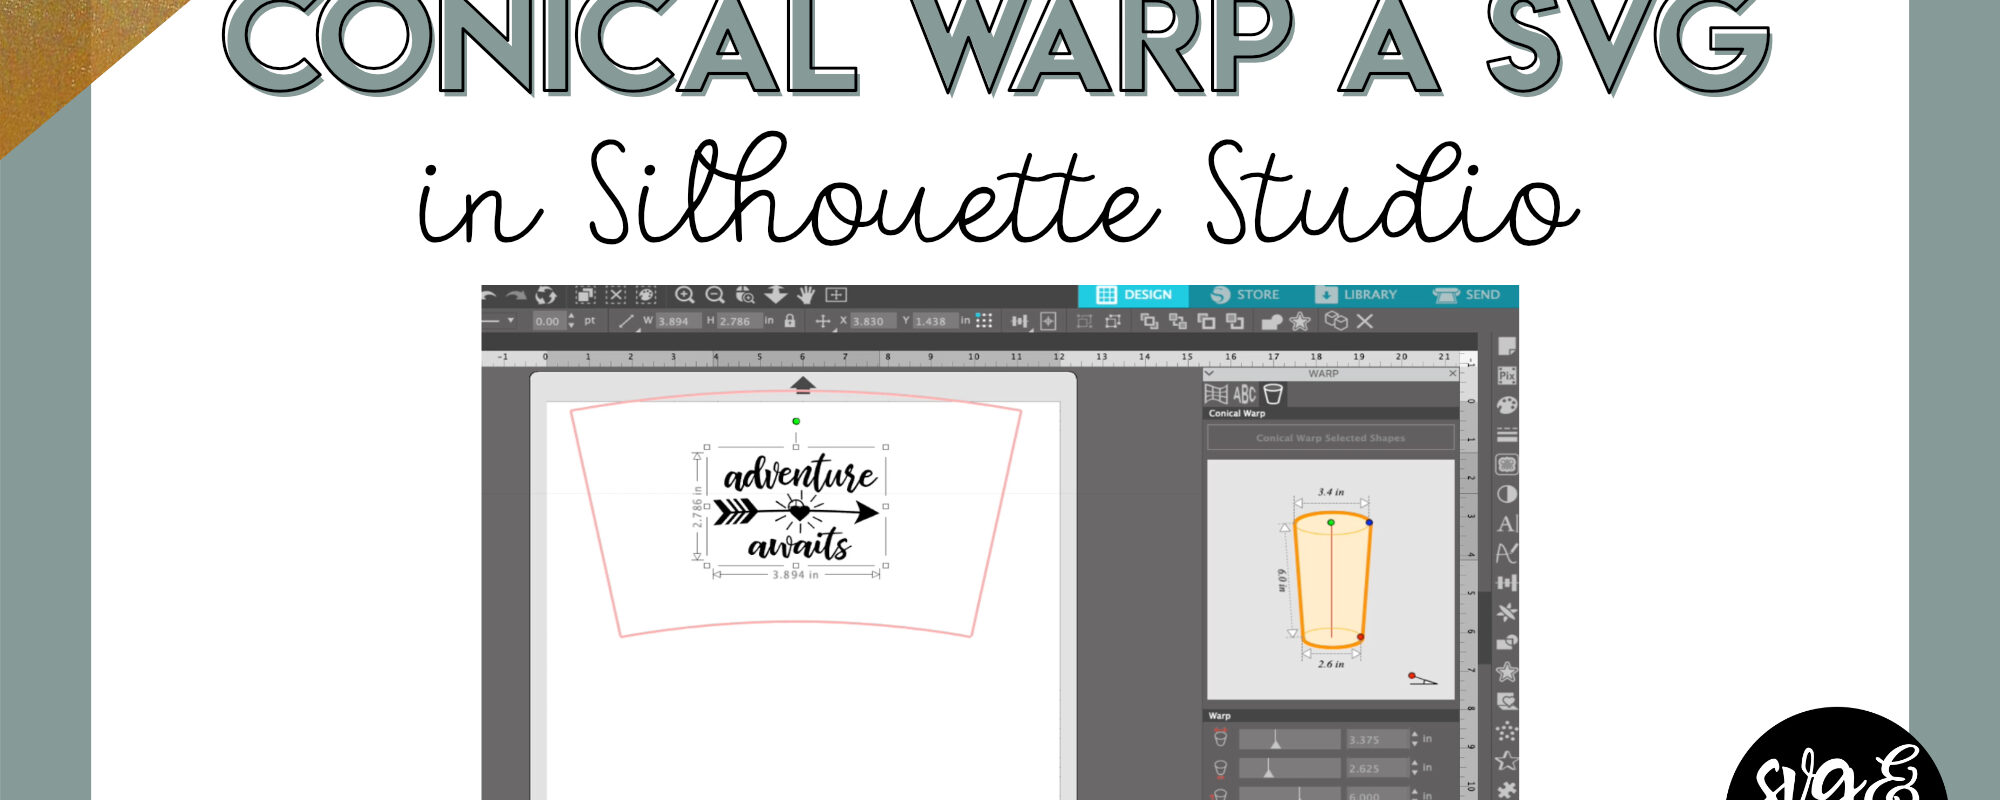Screen dimensions: 2000x800
Task: Click the Y position field 1.438
Action: tap(935, 321)
